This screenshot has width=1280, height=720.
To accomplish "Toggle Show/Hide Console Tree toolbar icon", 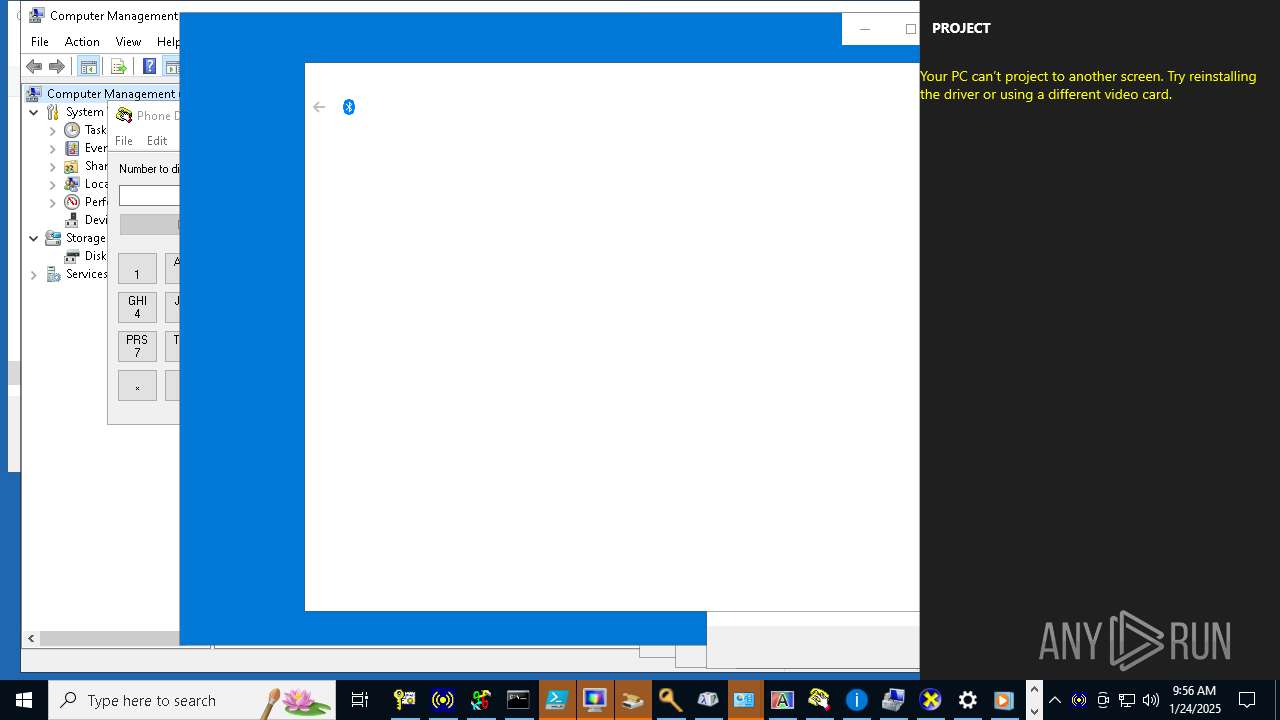I will [88, 67].
